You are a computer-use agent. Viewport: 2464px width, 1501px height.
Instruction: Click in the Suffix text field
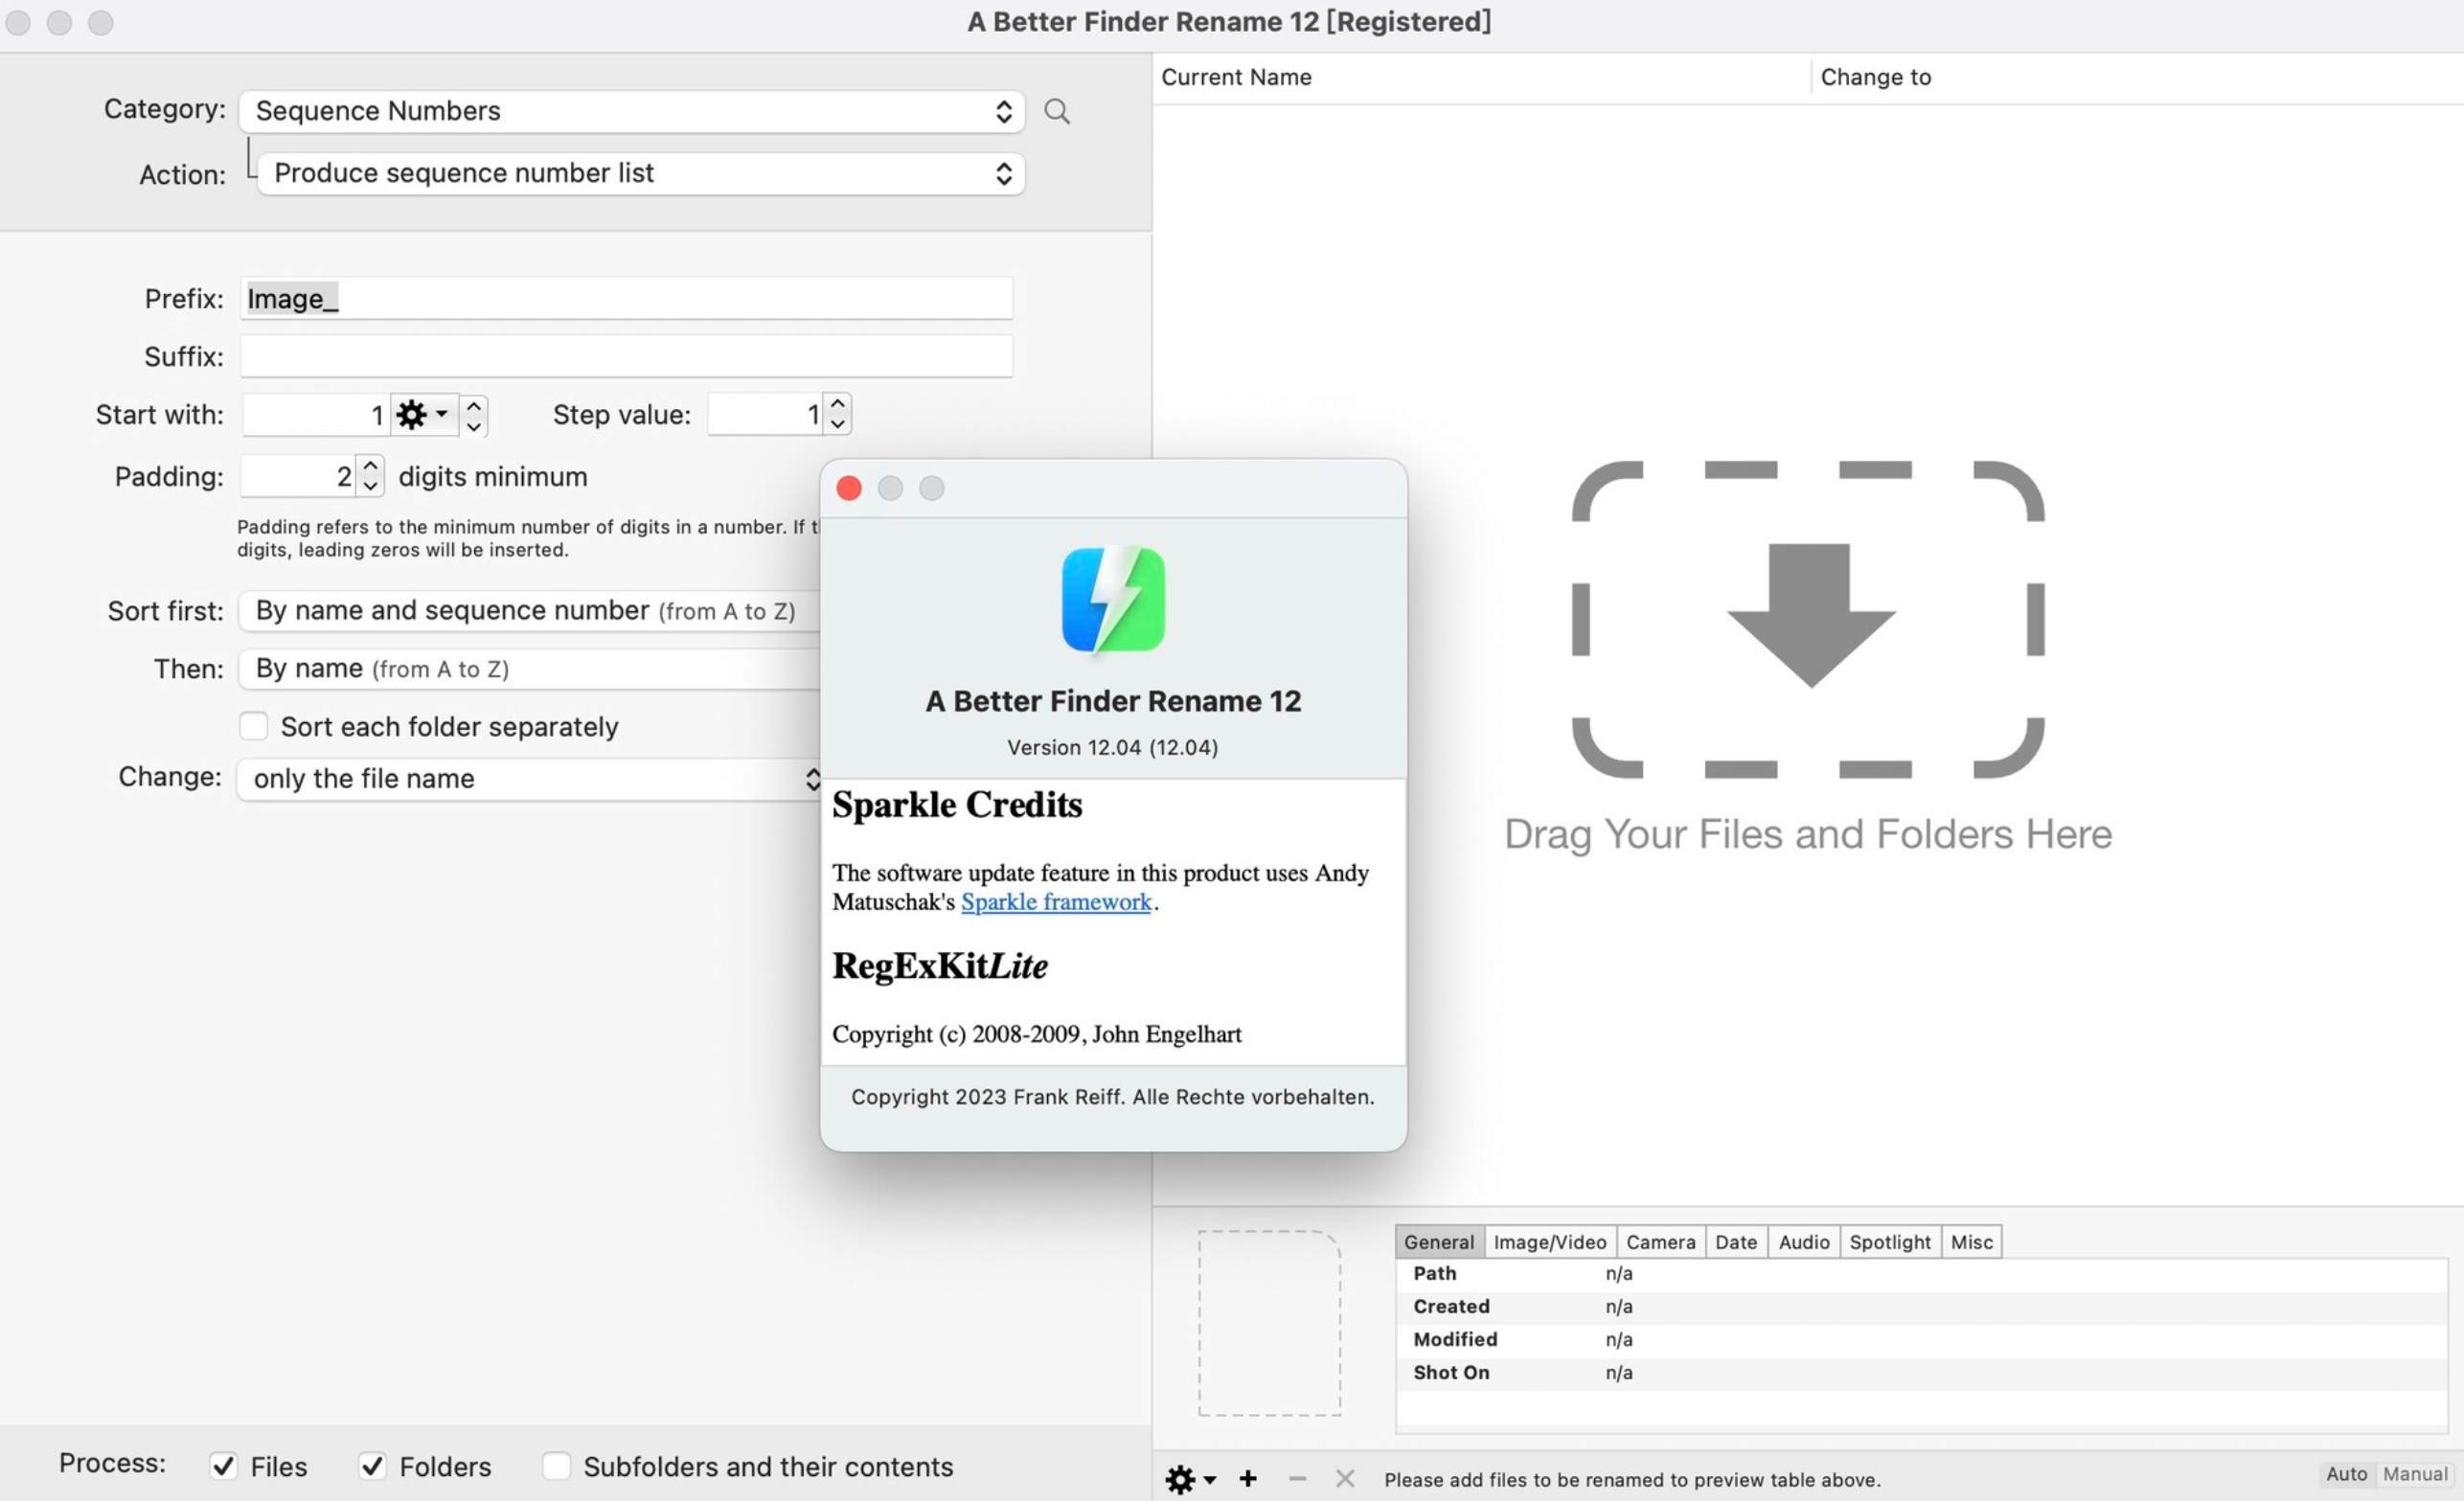point(626,356)
